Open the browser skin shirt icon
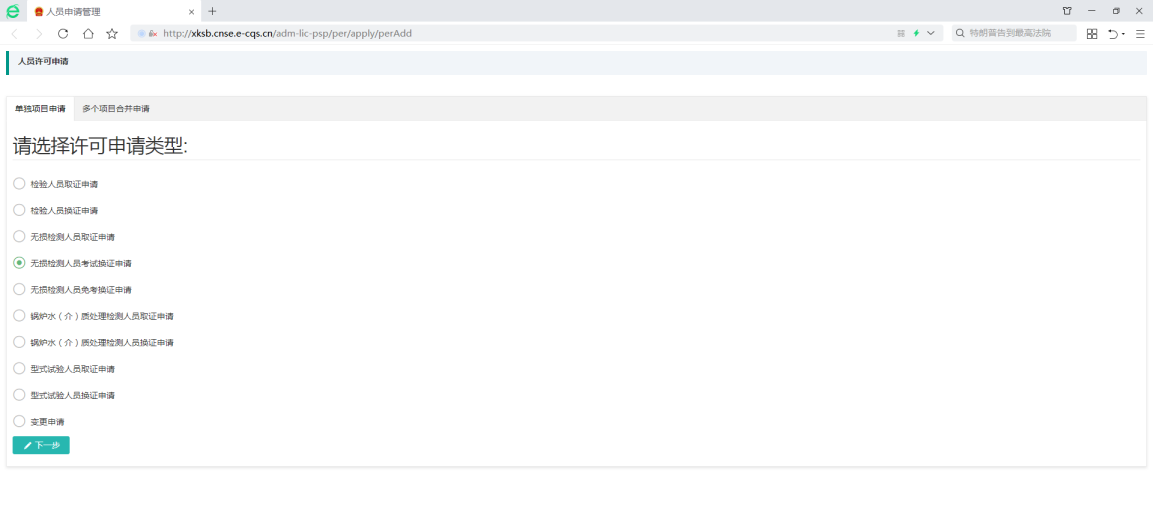Image resolution: width=1153 pixels, height=528 pixels. [1067, 11]
